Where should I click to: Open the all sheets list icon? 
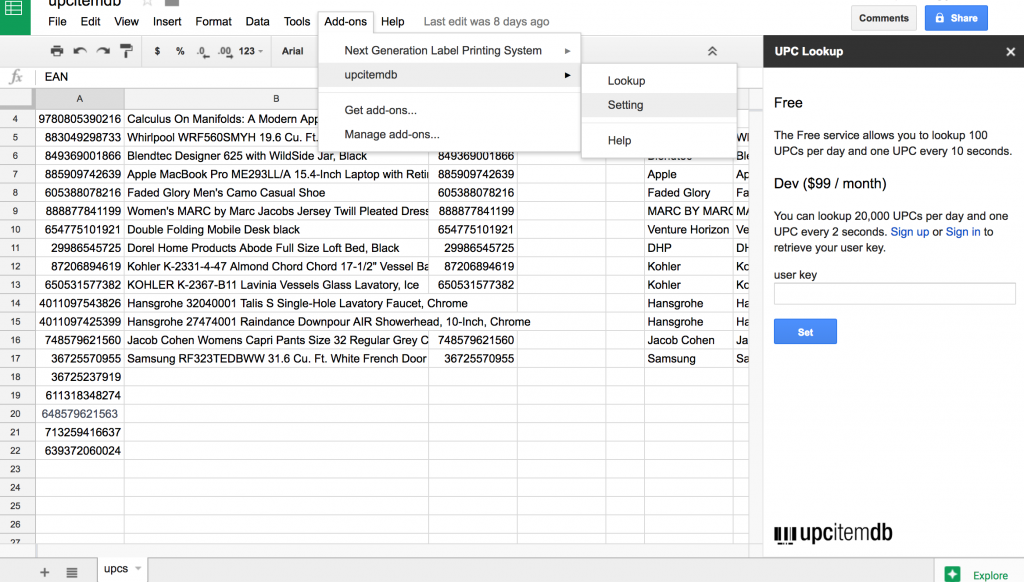pos(72,572)
